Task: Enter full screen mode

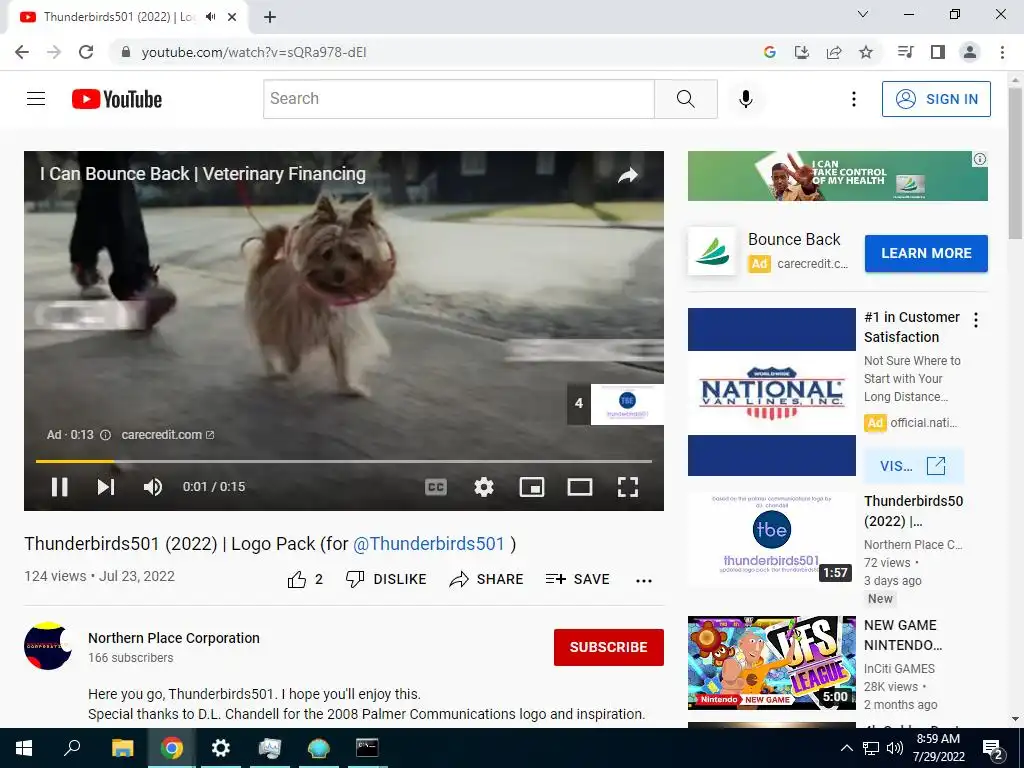Action: point(628,487)
